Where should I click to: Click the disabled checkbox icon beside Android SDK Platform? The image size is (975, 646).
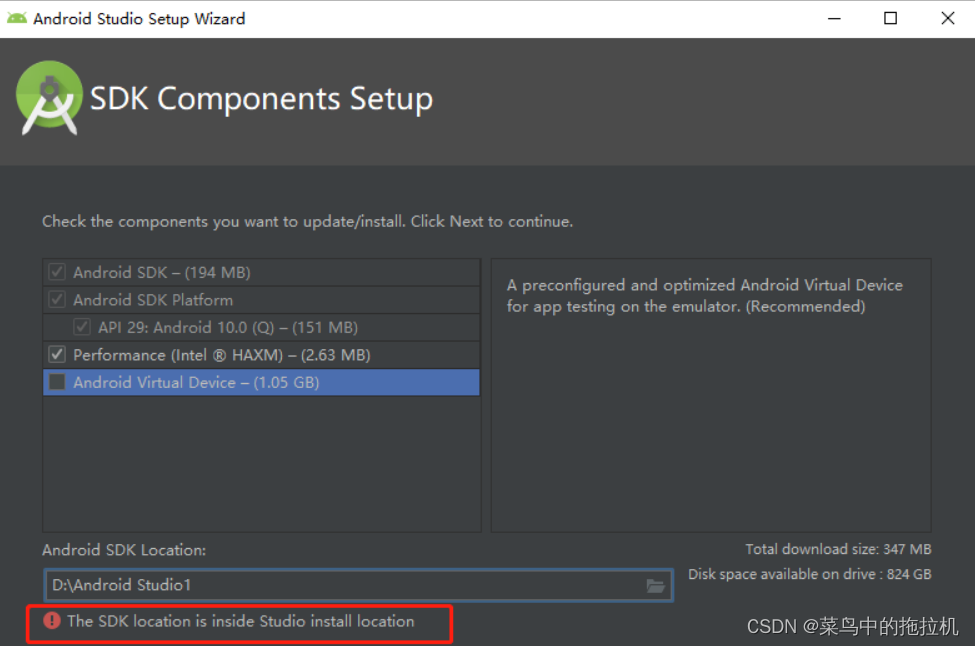click(56, 299)
